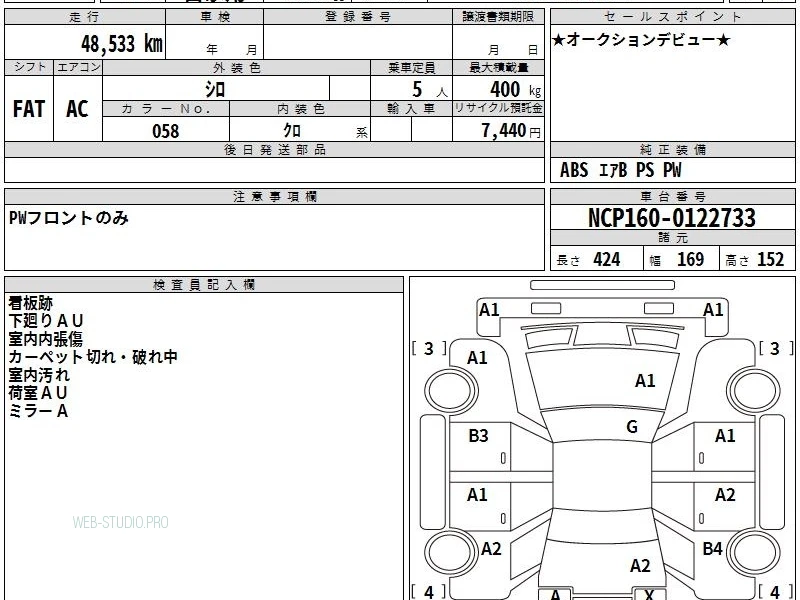The image size is (800, 600).
Task: Select the note PWフロントのみ
Action: coord(68,218)
